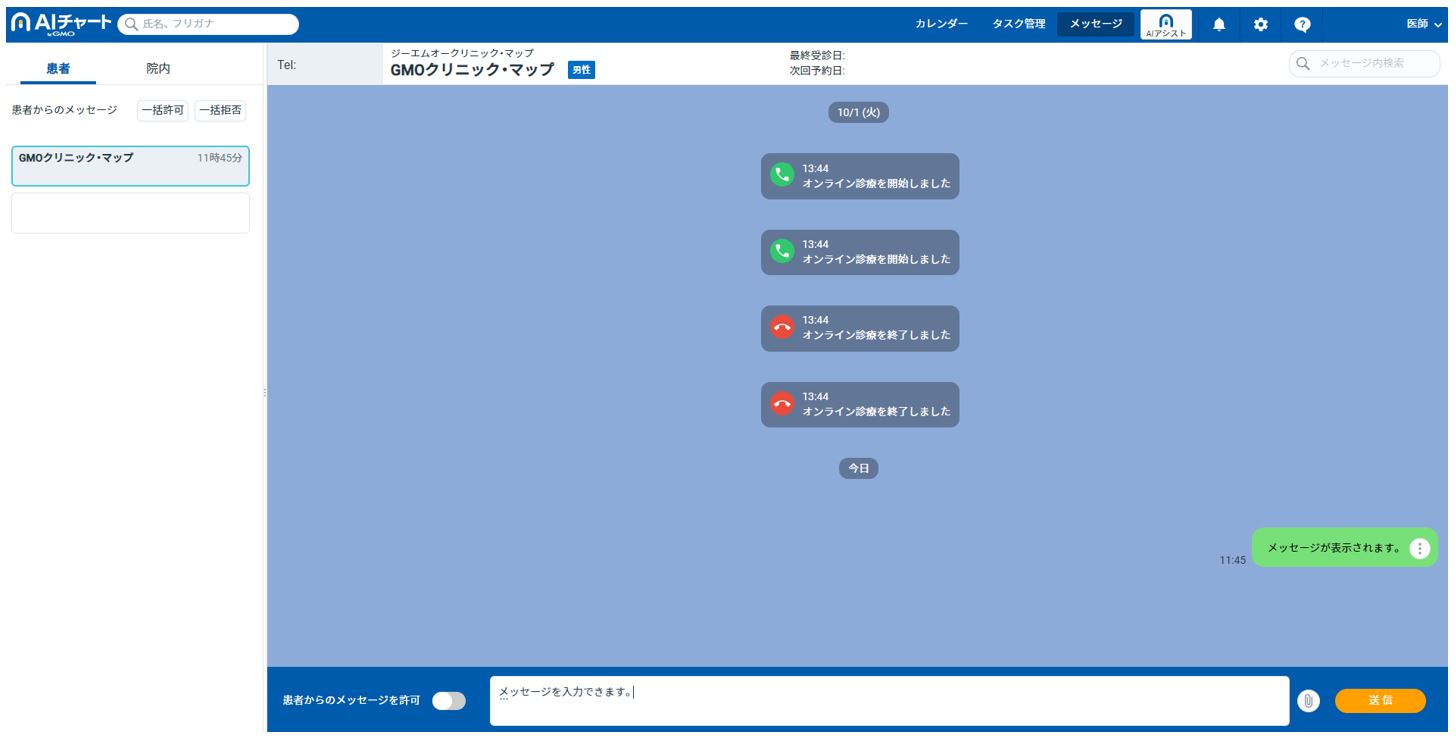Select the empty conversation card below

(x=130, y=213)
